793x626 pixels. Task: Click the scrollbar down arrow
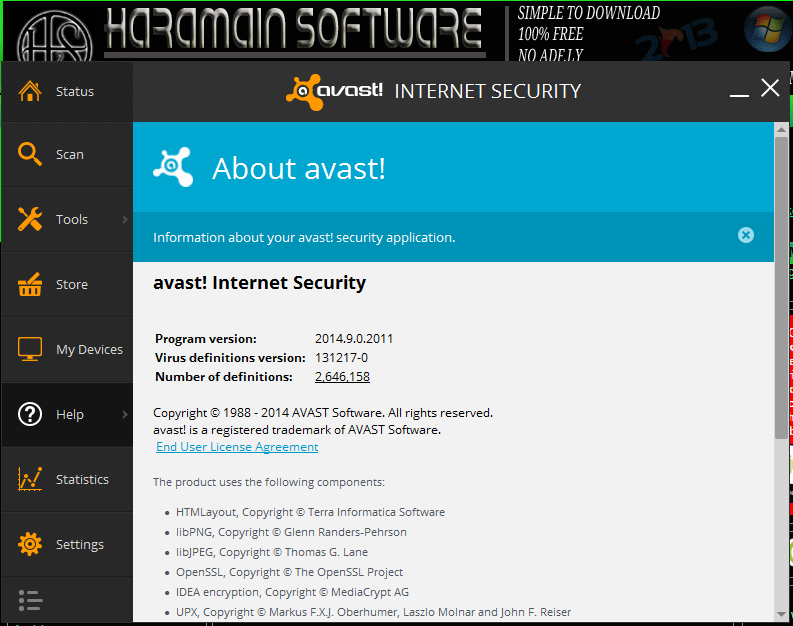781,615
